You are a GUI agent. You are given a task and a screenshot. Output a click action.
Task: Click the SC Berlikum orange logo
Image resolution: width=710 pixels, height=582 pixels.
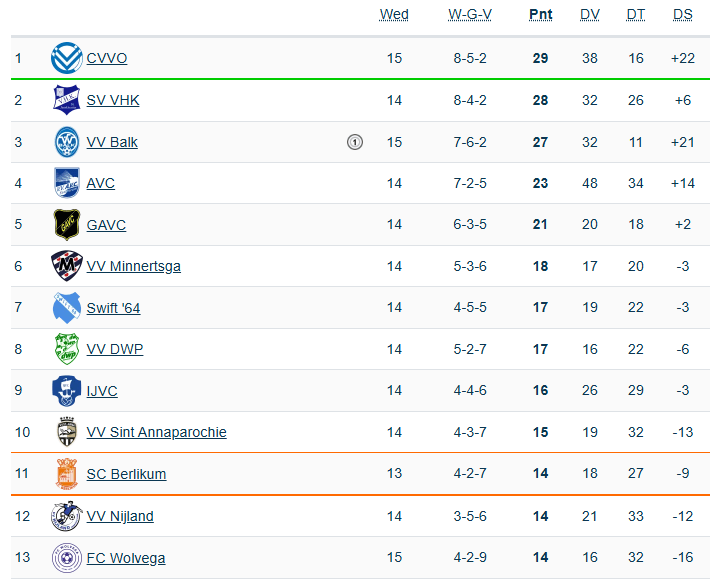pos(66,474)
